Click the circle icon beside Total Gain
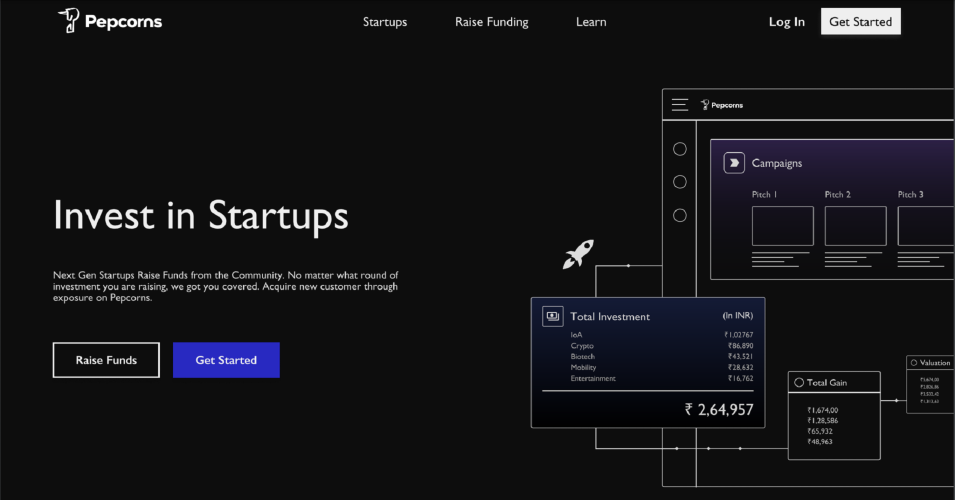This screenshot has height=500, width=955. (x=799, y=382)
